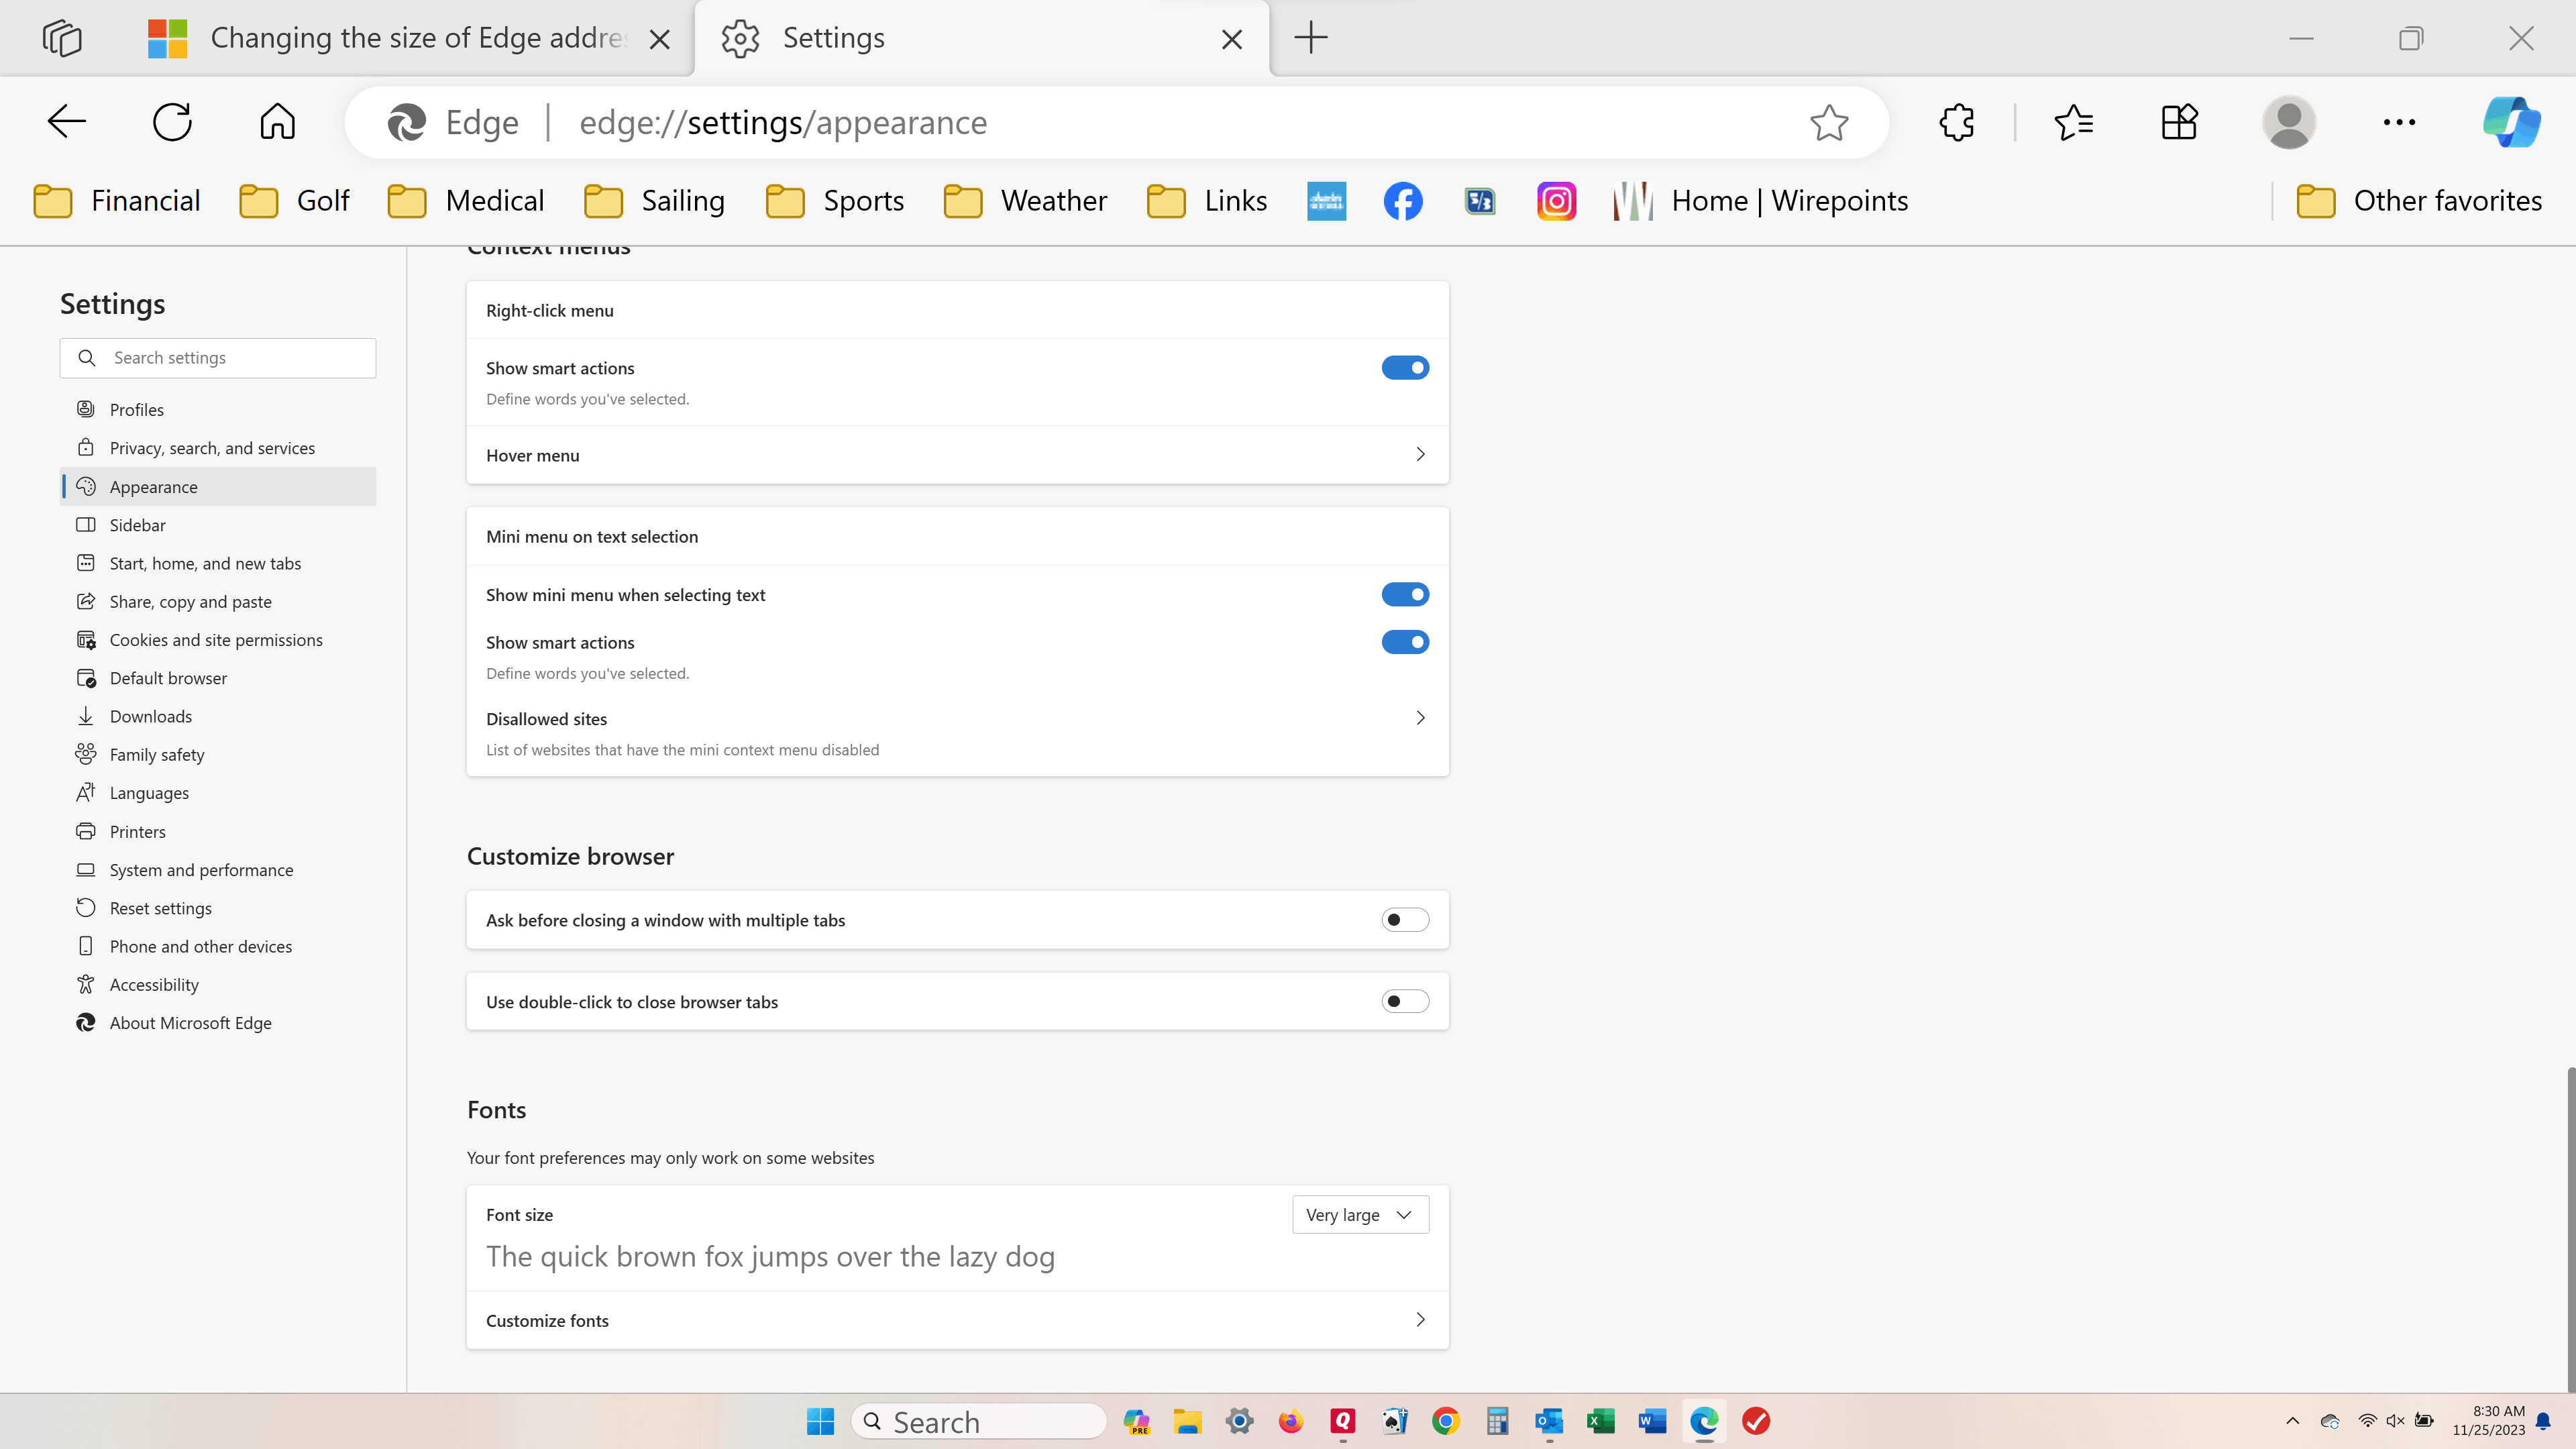Click the Edge icon on the taskbar
Screen dimensions: 2576x1449
pyautogui.click(x=1703, y=1420)
